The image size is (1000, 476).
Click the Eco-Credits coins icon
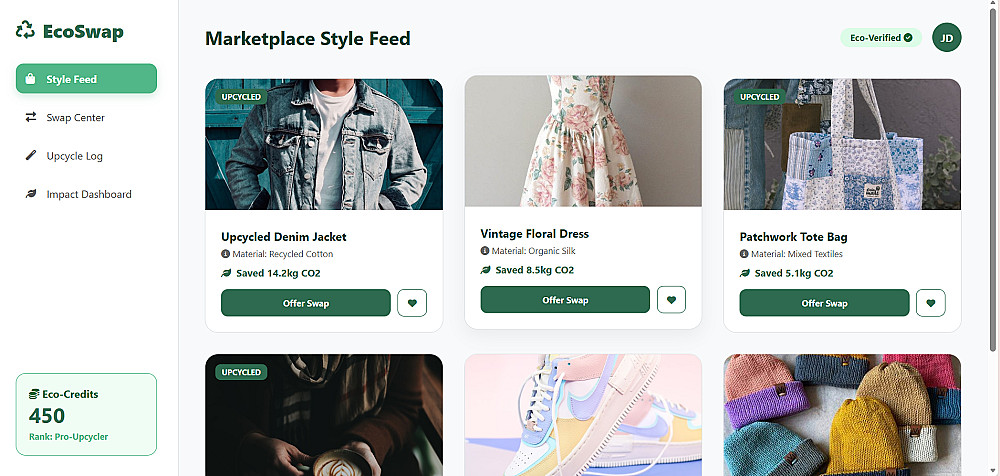pos(34,395)
